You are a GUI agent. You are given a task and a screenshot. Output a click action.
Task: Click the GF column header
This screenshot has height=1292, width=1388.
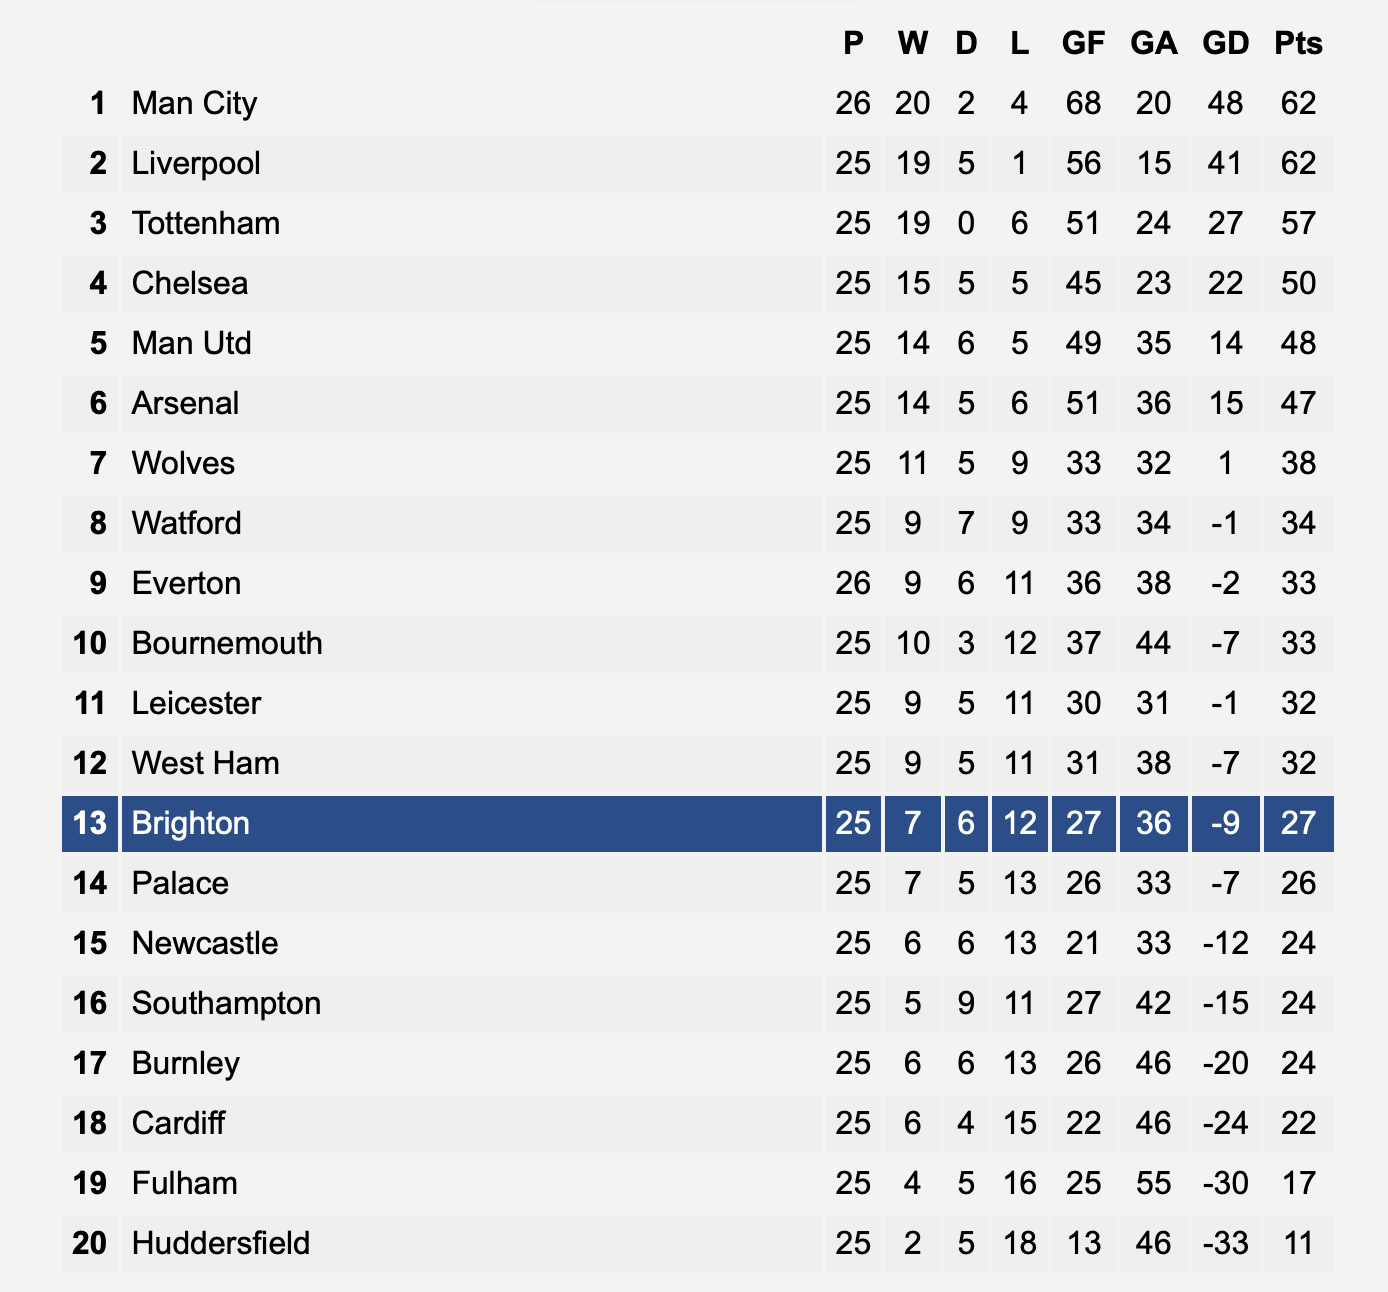1083,43
